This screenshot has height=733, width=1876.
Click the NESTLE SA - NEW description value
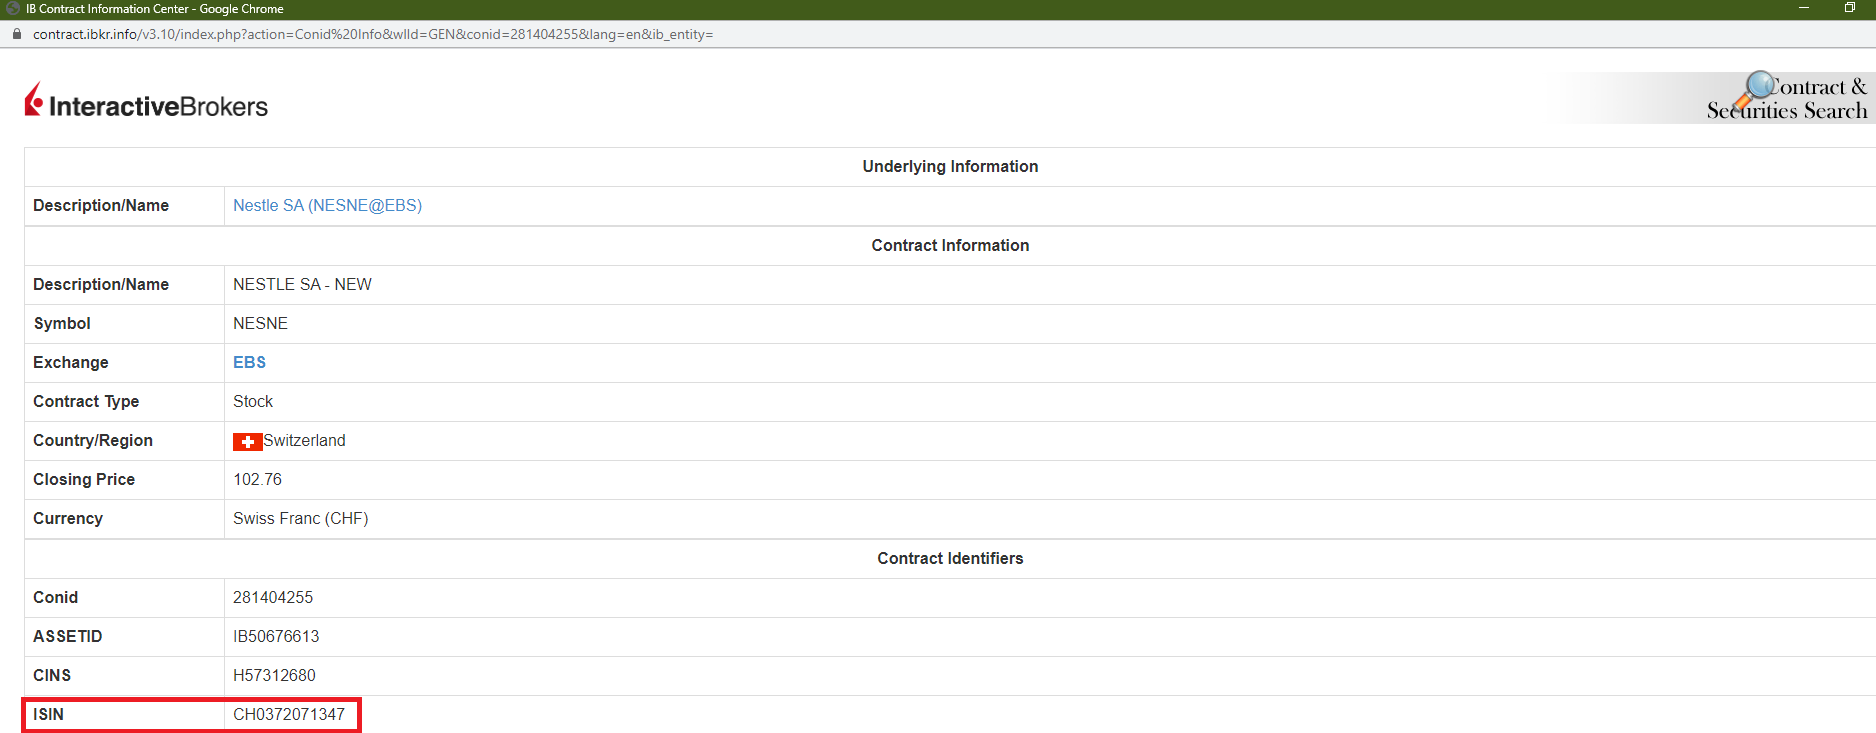[302, 284]
